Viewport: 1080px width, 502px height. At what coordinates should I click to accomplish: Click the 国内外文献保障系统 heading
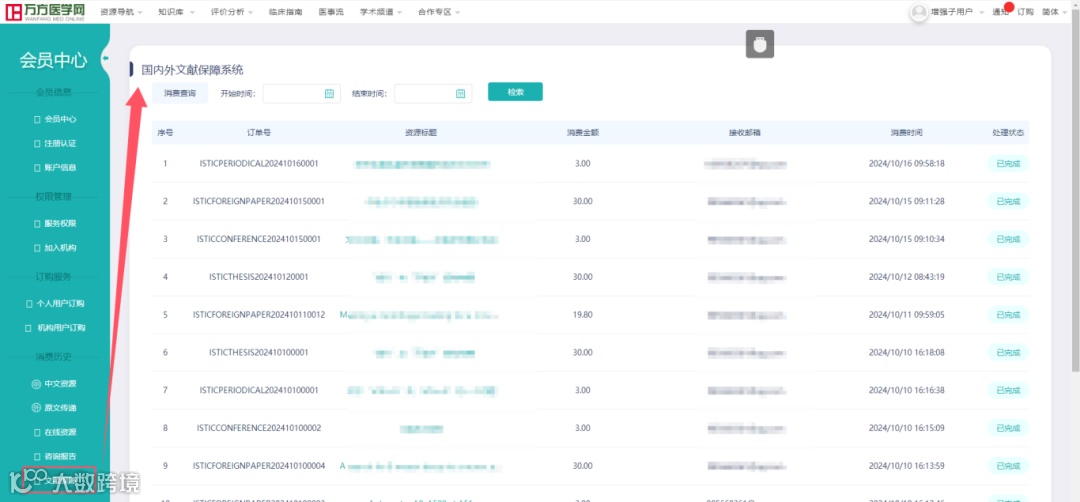click(x=192, y=70)
